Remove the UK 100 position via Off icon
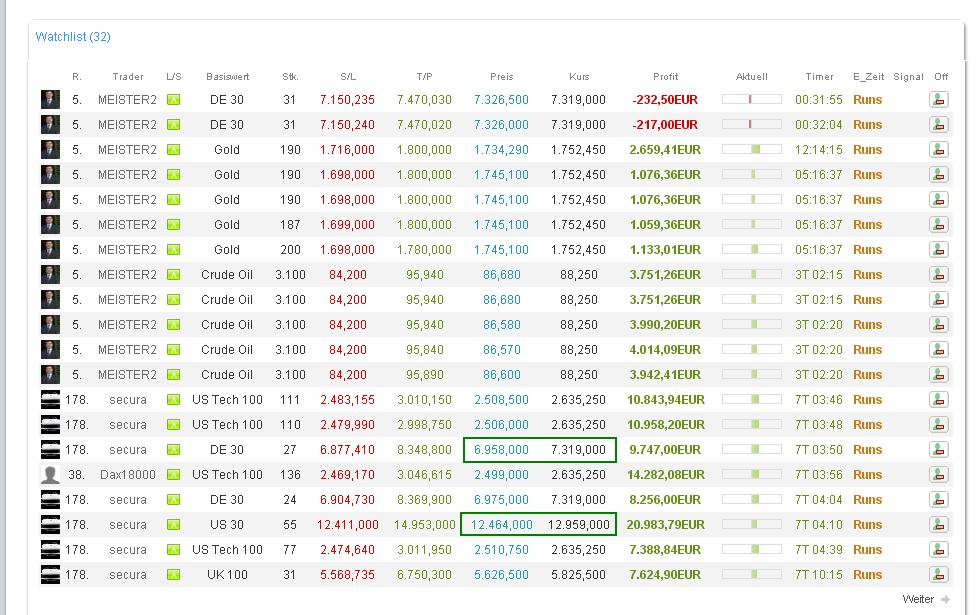The image size is (978, 615). pos(938,575)
